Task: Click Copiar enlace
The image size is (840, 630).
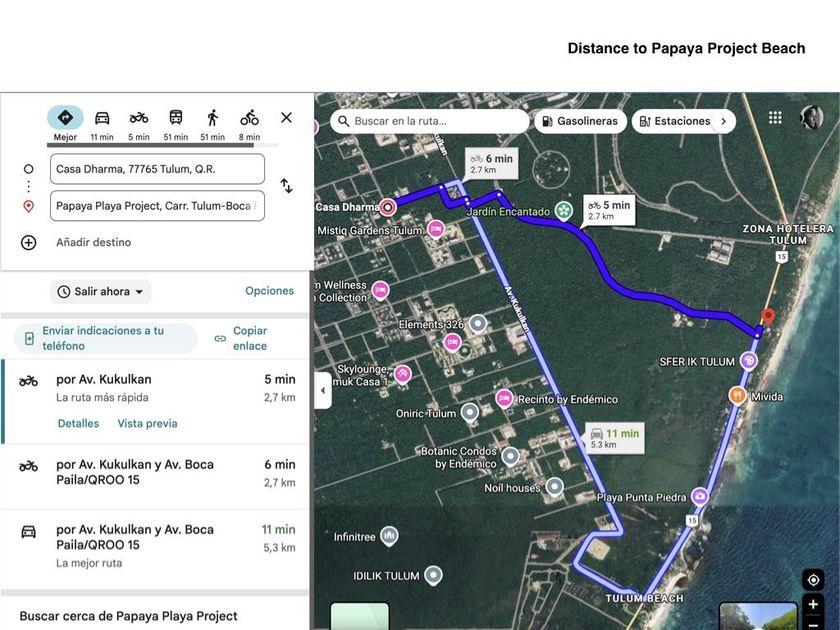Action: (x=241, y=338)
